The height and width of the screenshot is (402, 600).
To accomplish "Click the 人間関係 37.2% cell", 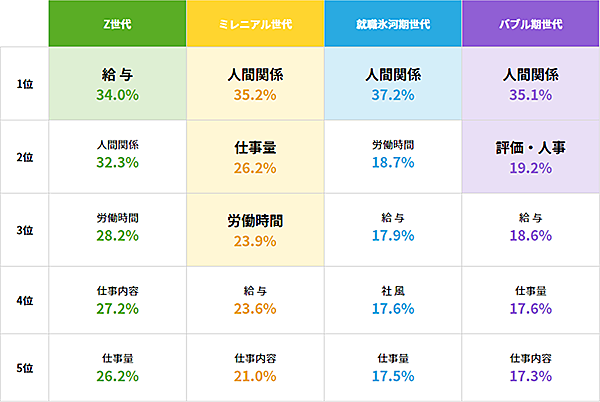I will [393, 84].
